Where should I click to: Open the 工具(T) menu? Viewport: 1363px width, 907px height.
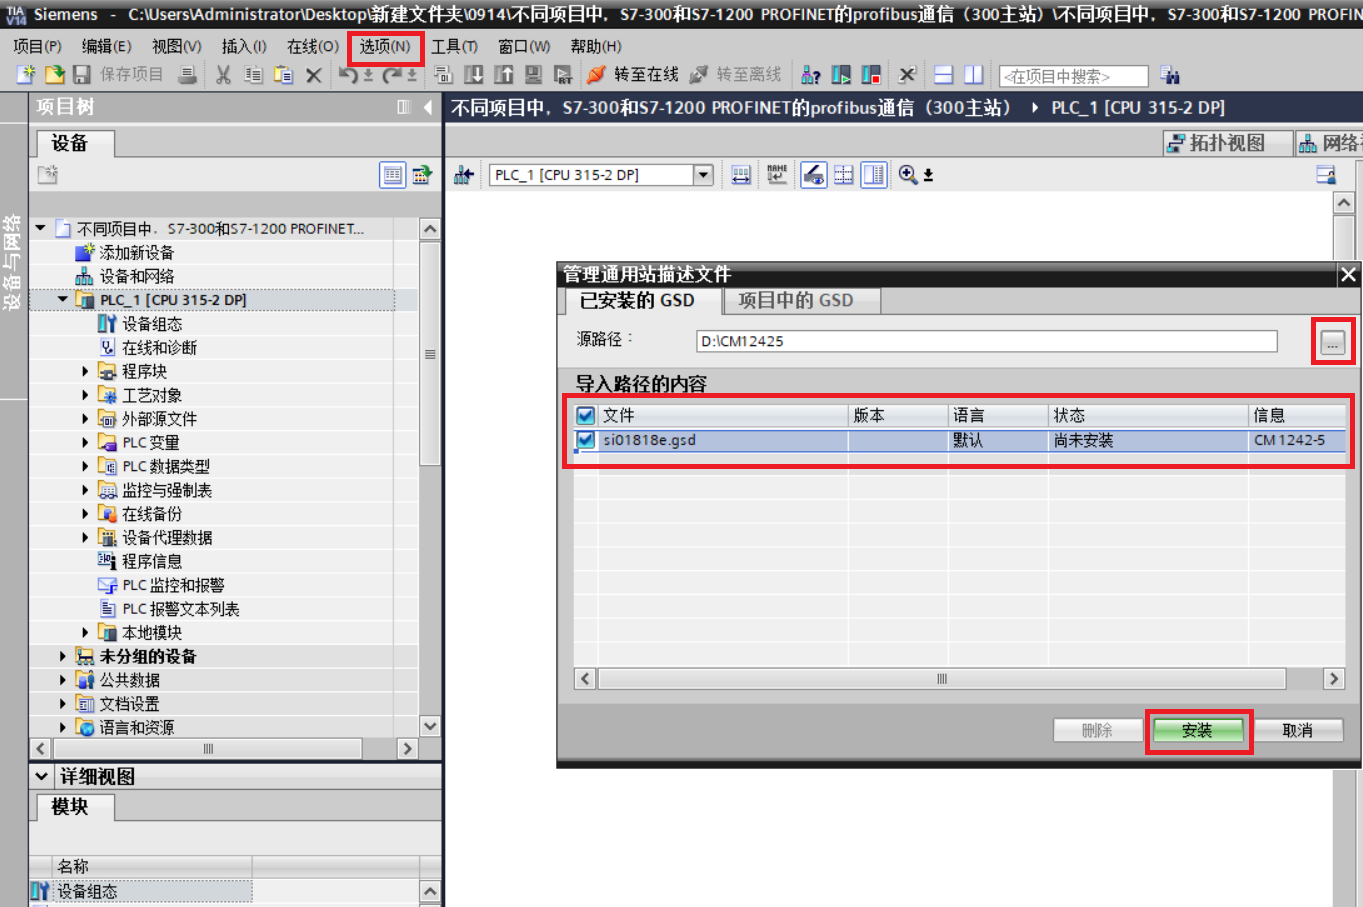(x=454, y=47)
